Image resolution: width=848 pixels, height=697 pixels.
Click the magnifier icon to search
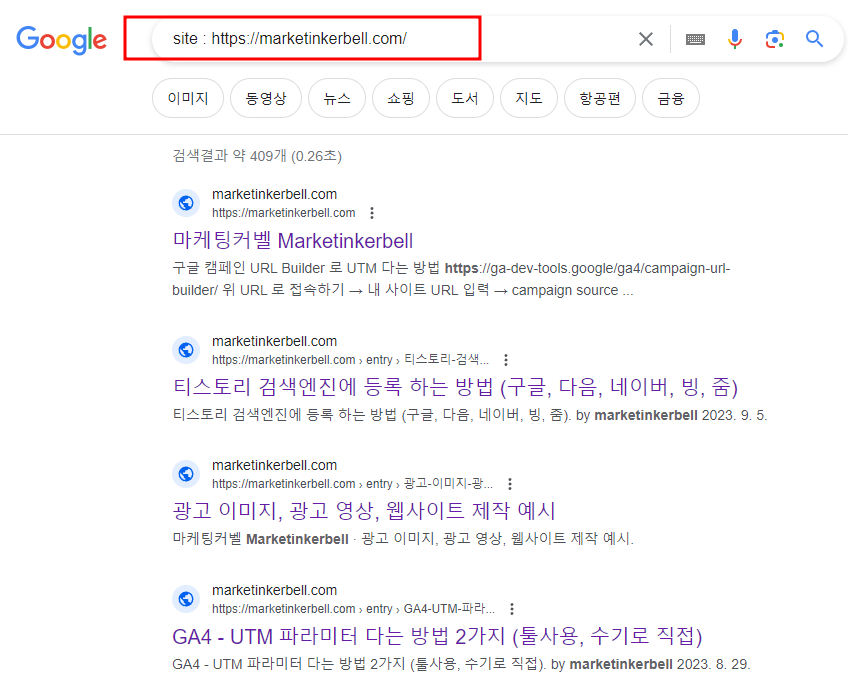(814, 38)
